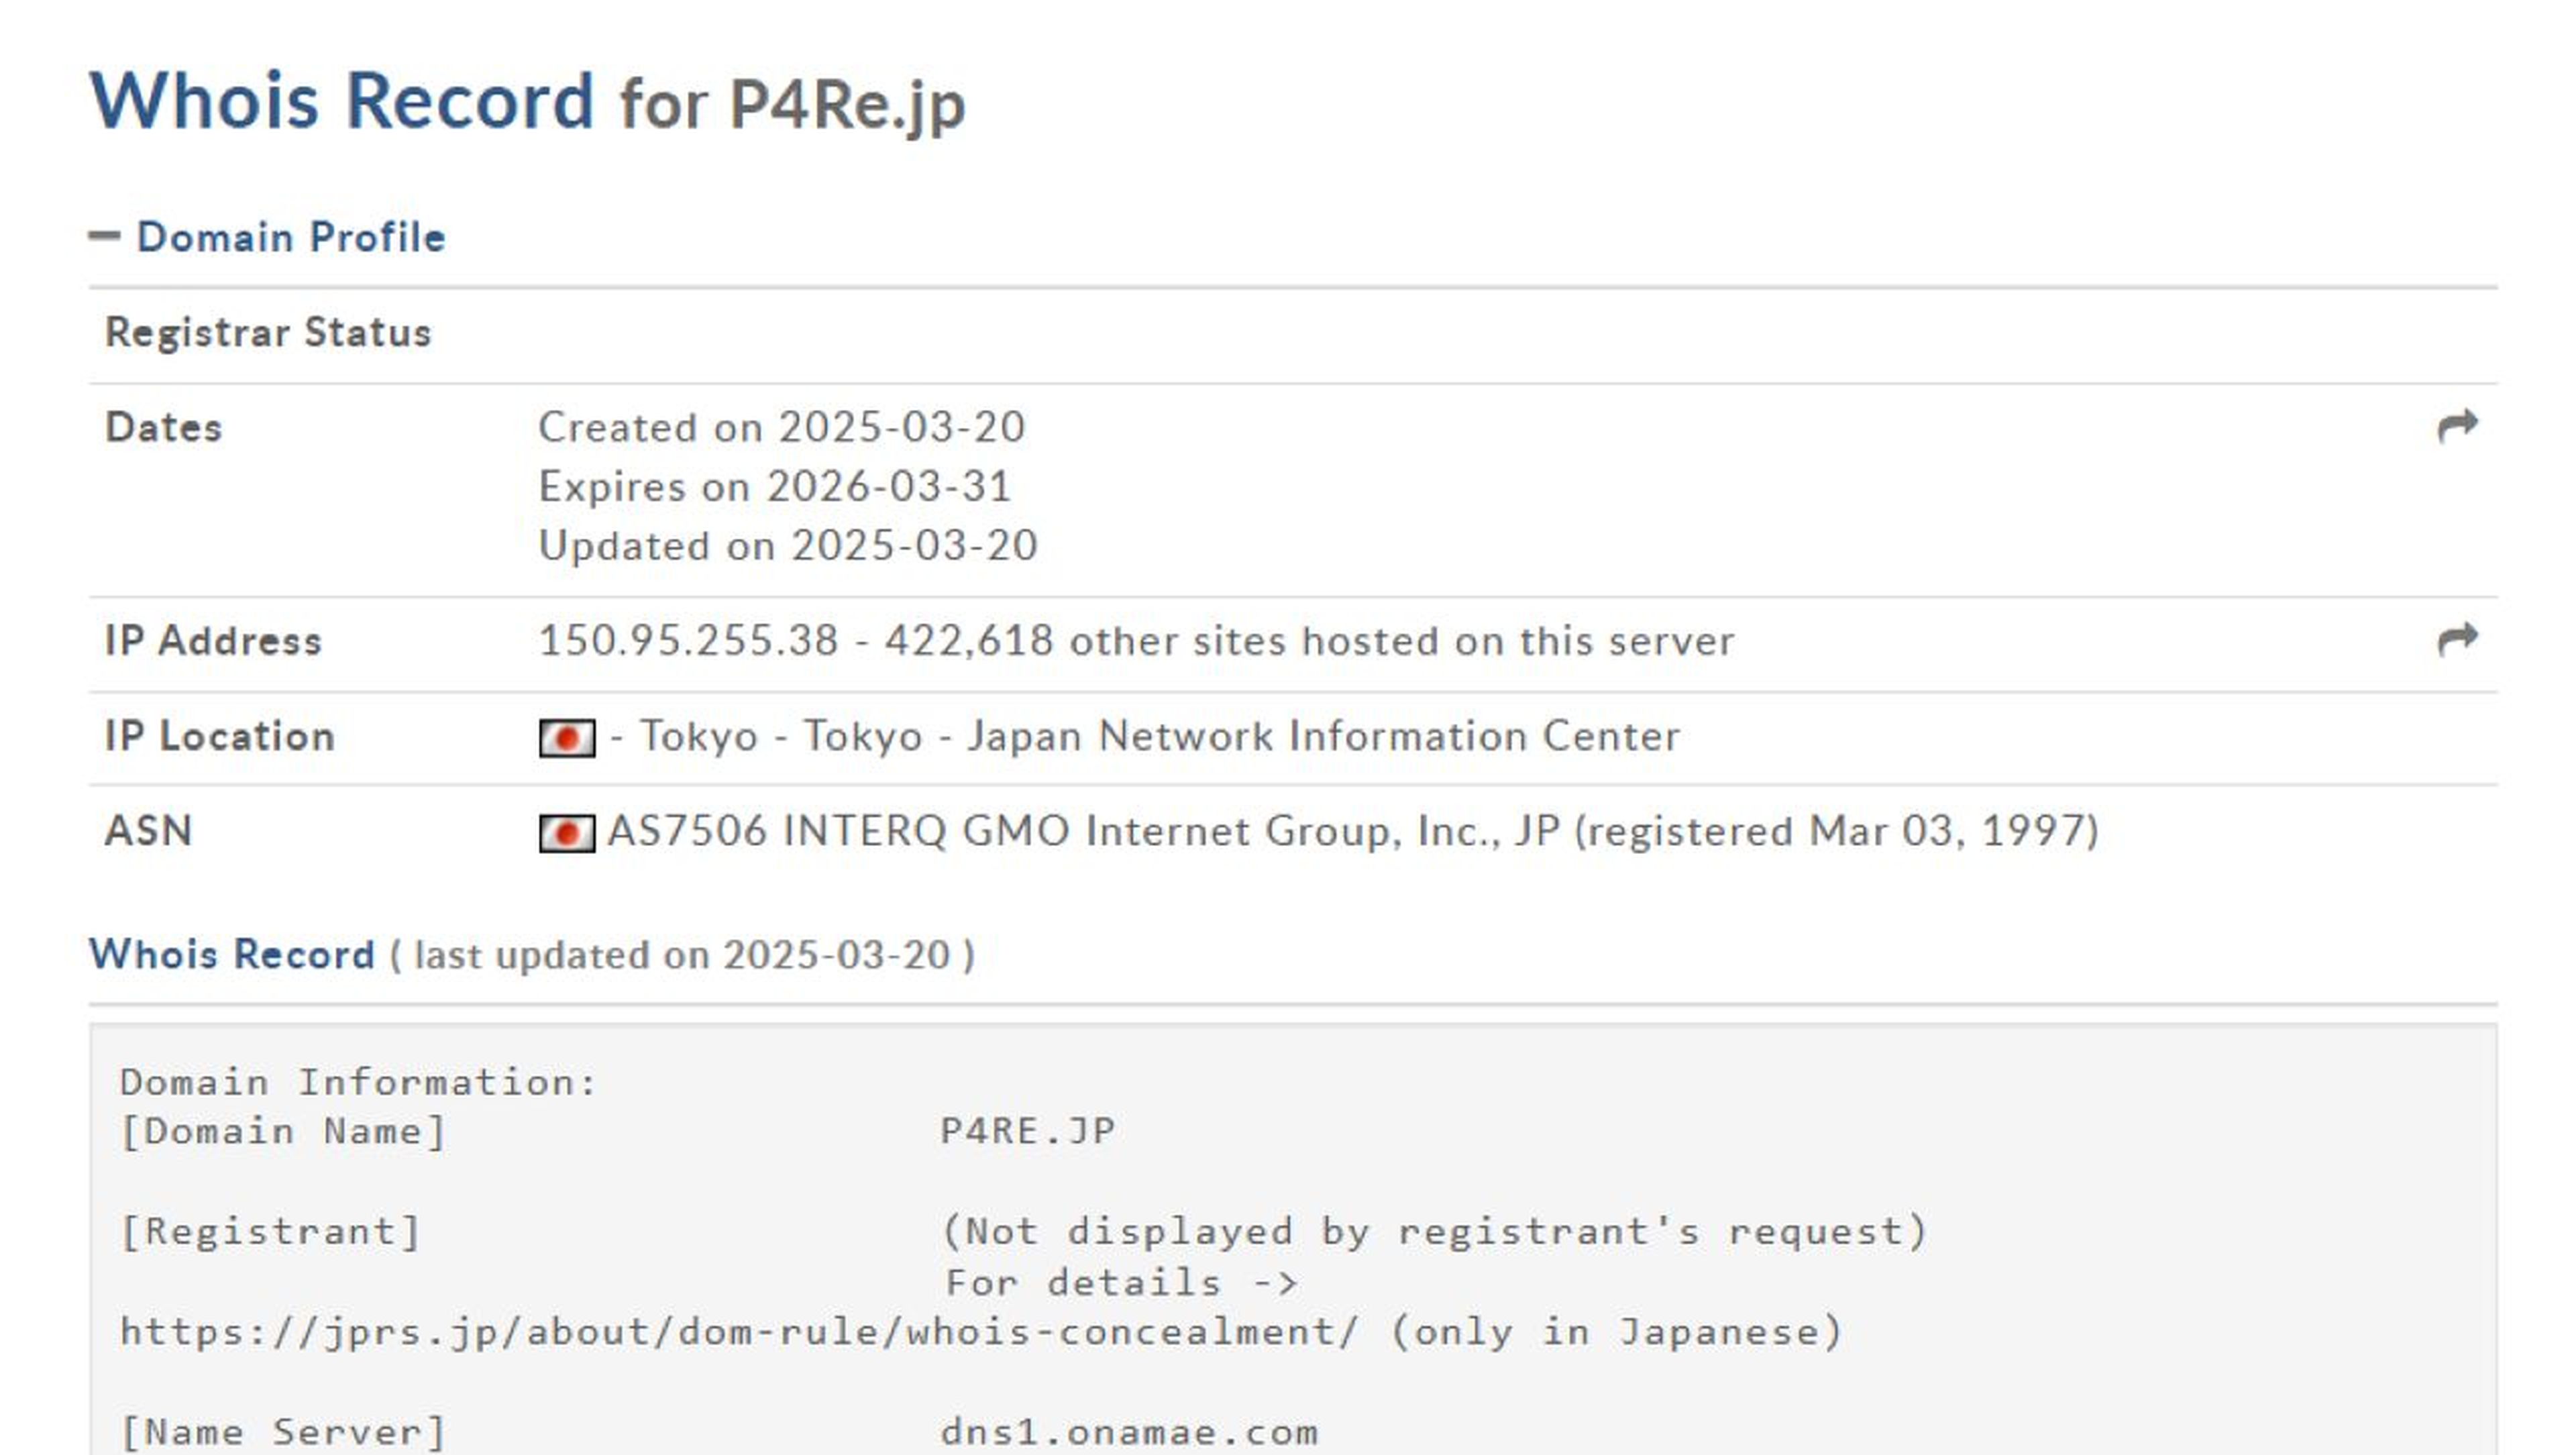Click the Expires on 2026-03-31 date
Viewport: 2576px width, 1455px height.
(774, 487)
